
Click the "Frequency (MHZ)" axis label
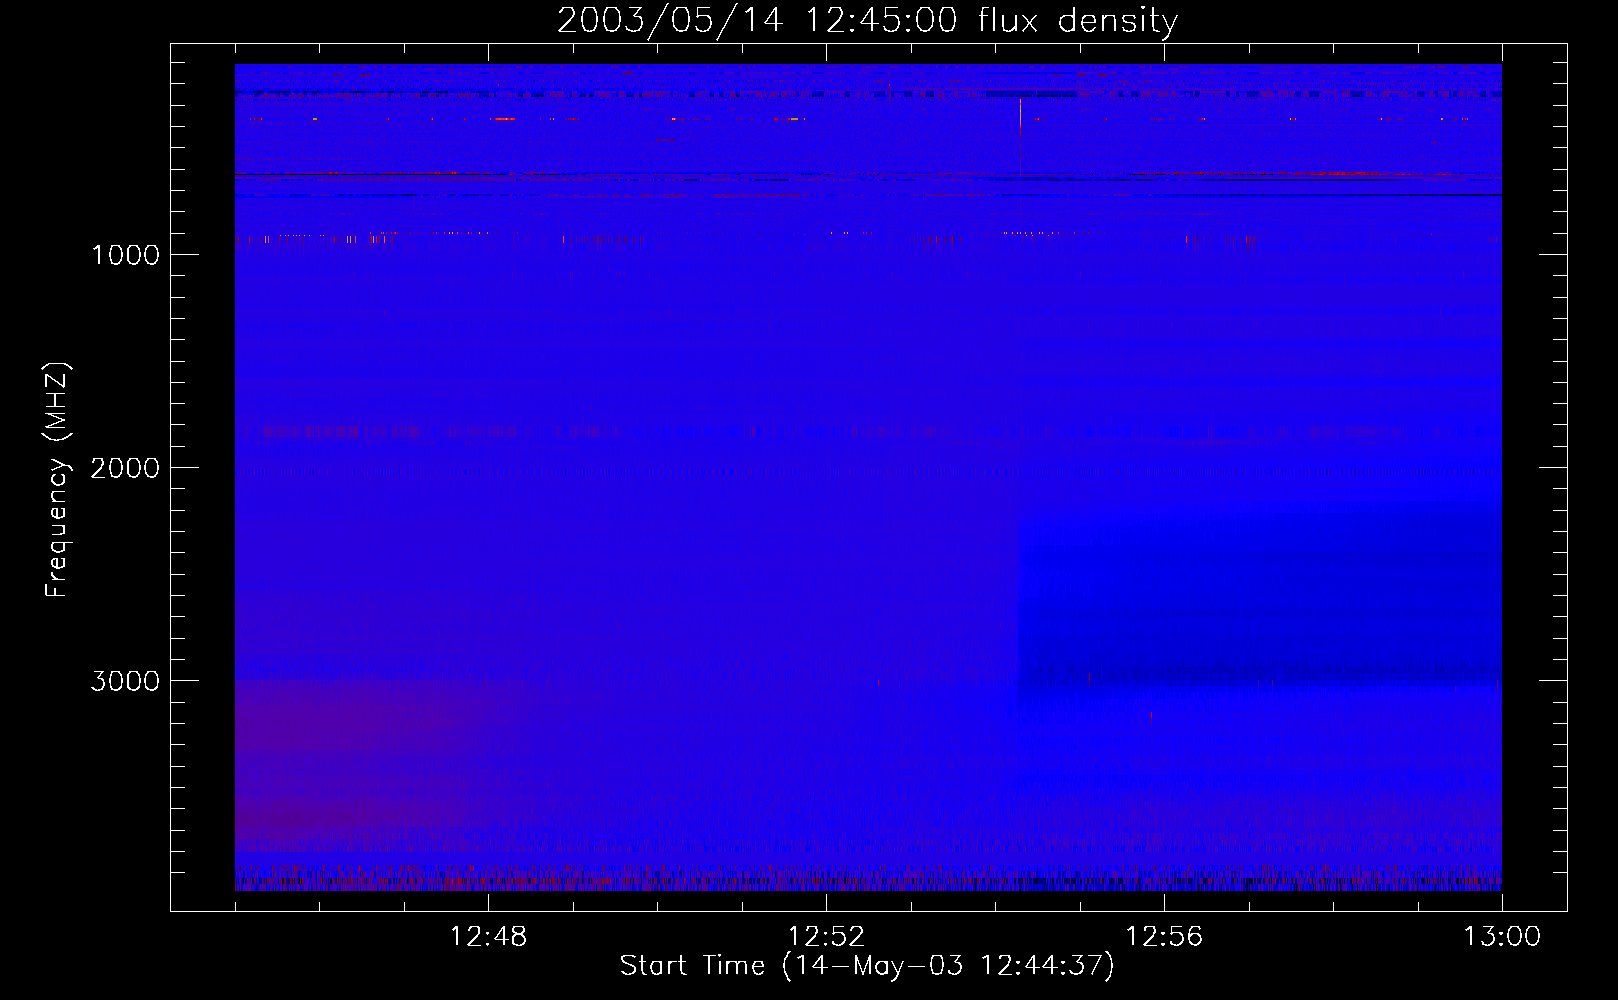[58, 480]
